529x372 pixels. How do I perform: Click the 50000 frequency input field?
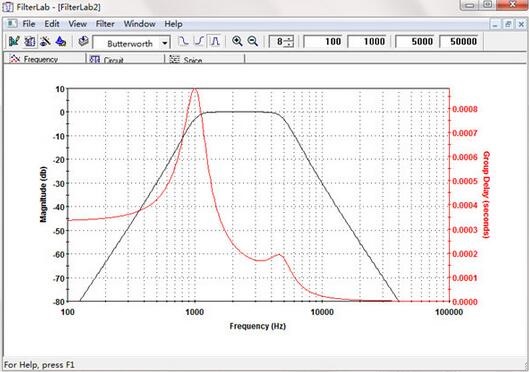[x=459, y=41]
